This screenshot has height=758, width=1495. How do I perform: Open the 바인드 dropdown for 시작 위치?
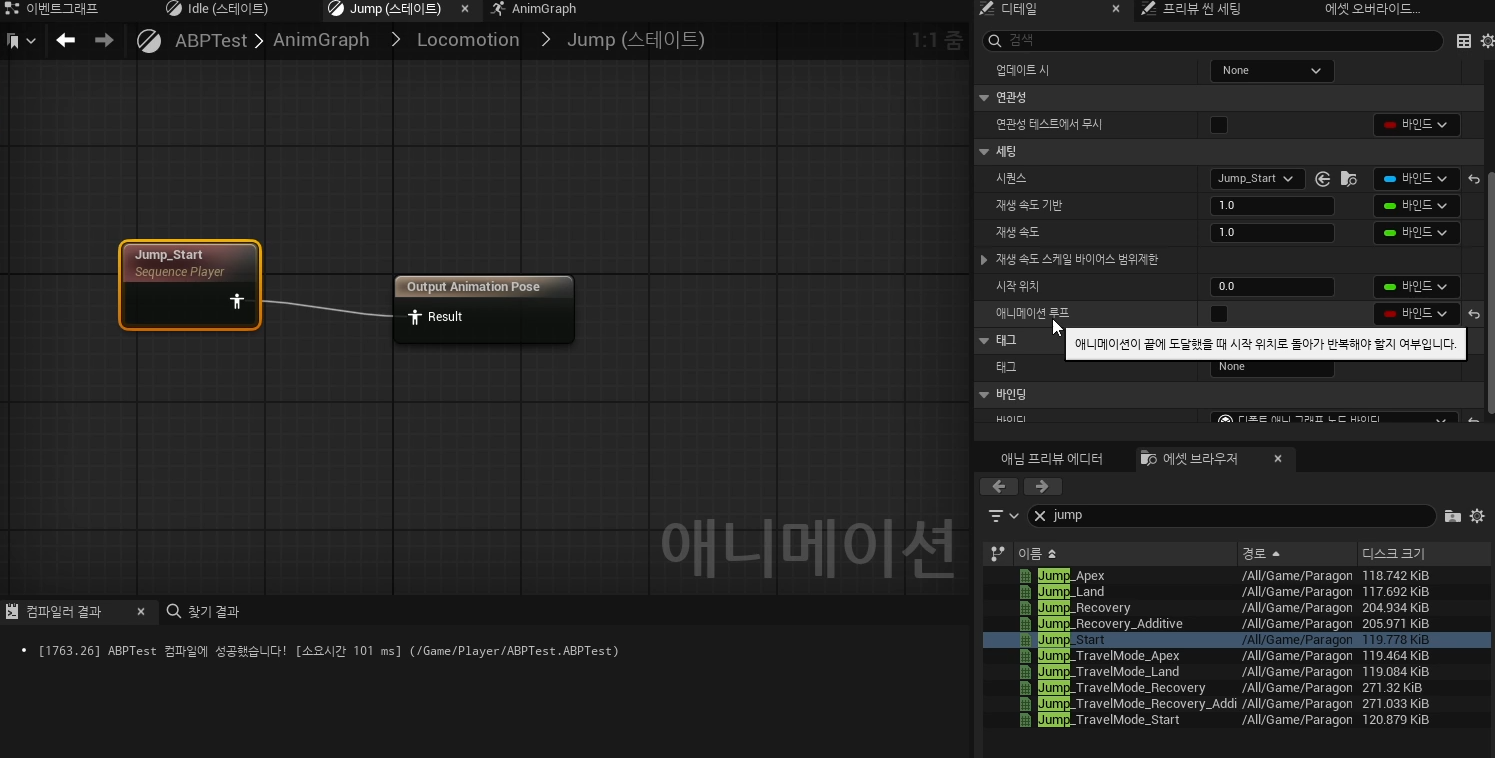1416,287
